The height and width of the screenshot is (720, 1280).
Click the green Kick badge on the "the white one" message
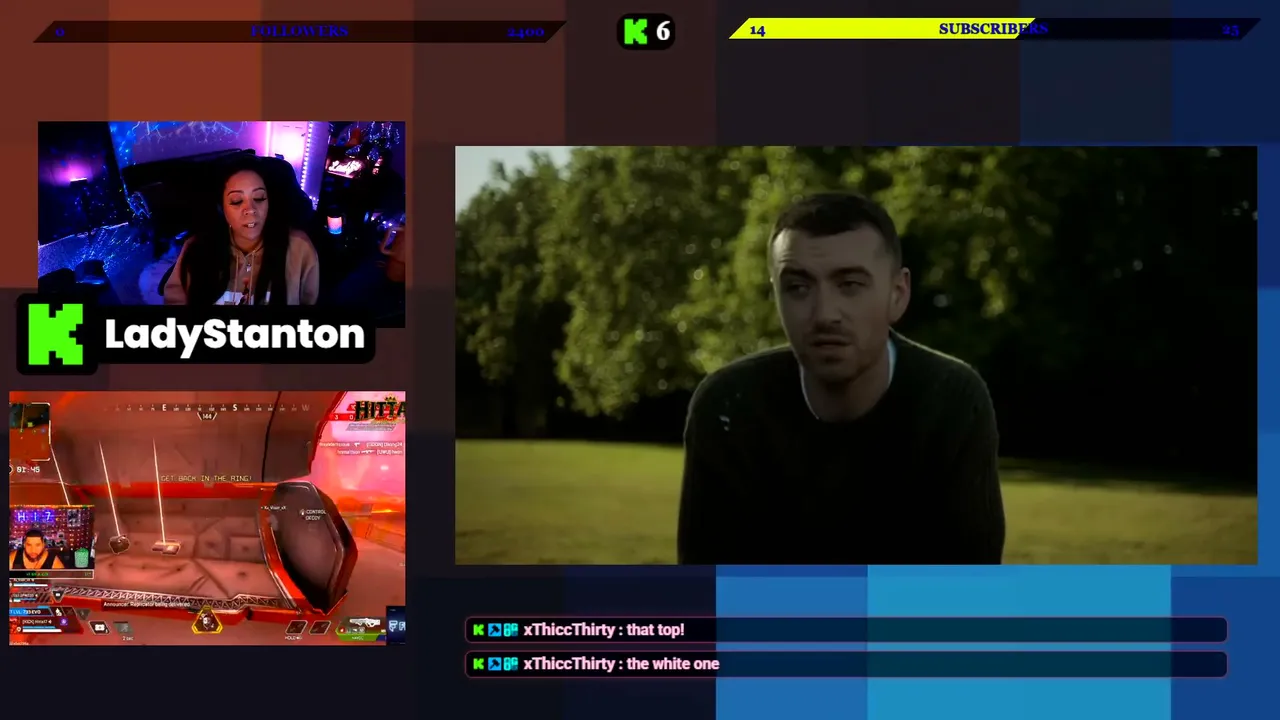(478, 664)
